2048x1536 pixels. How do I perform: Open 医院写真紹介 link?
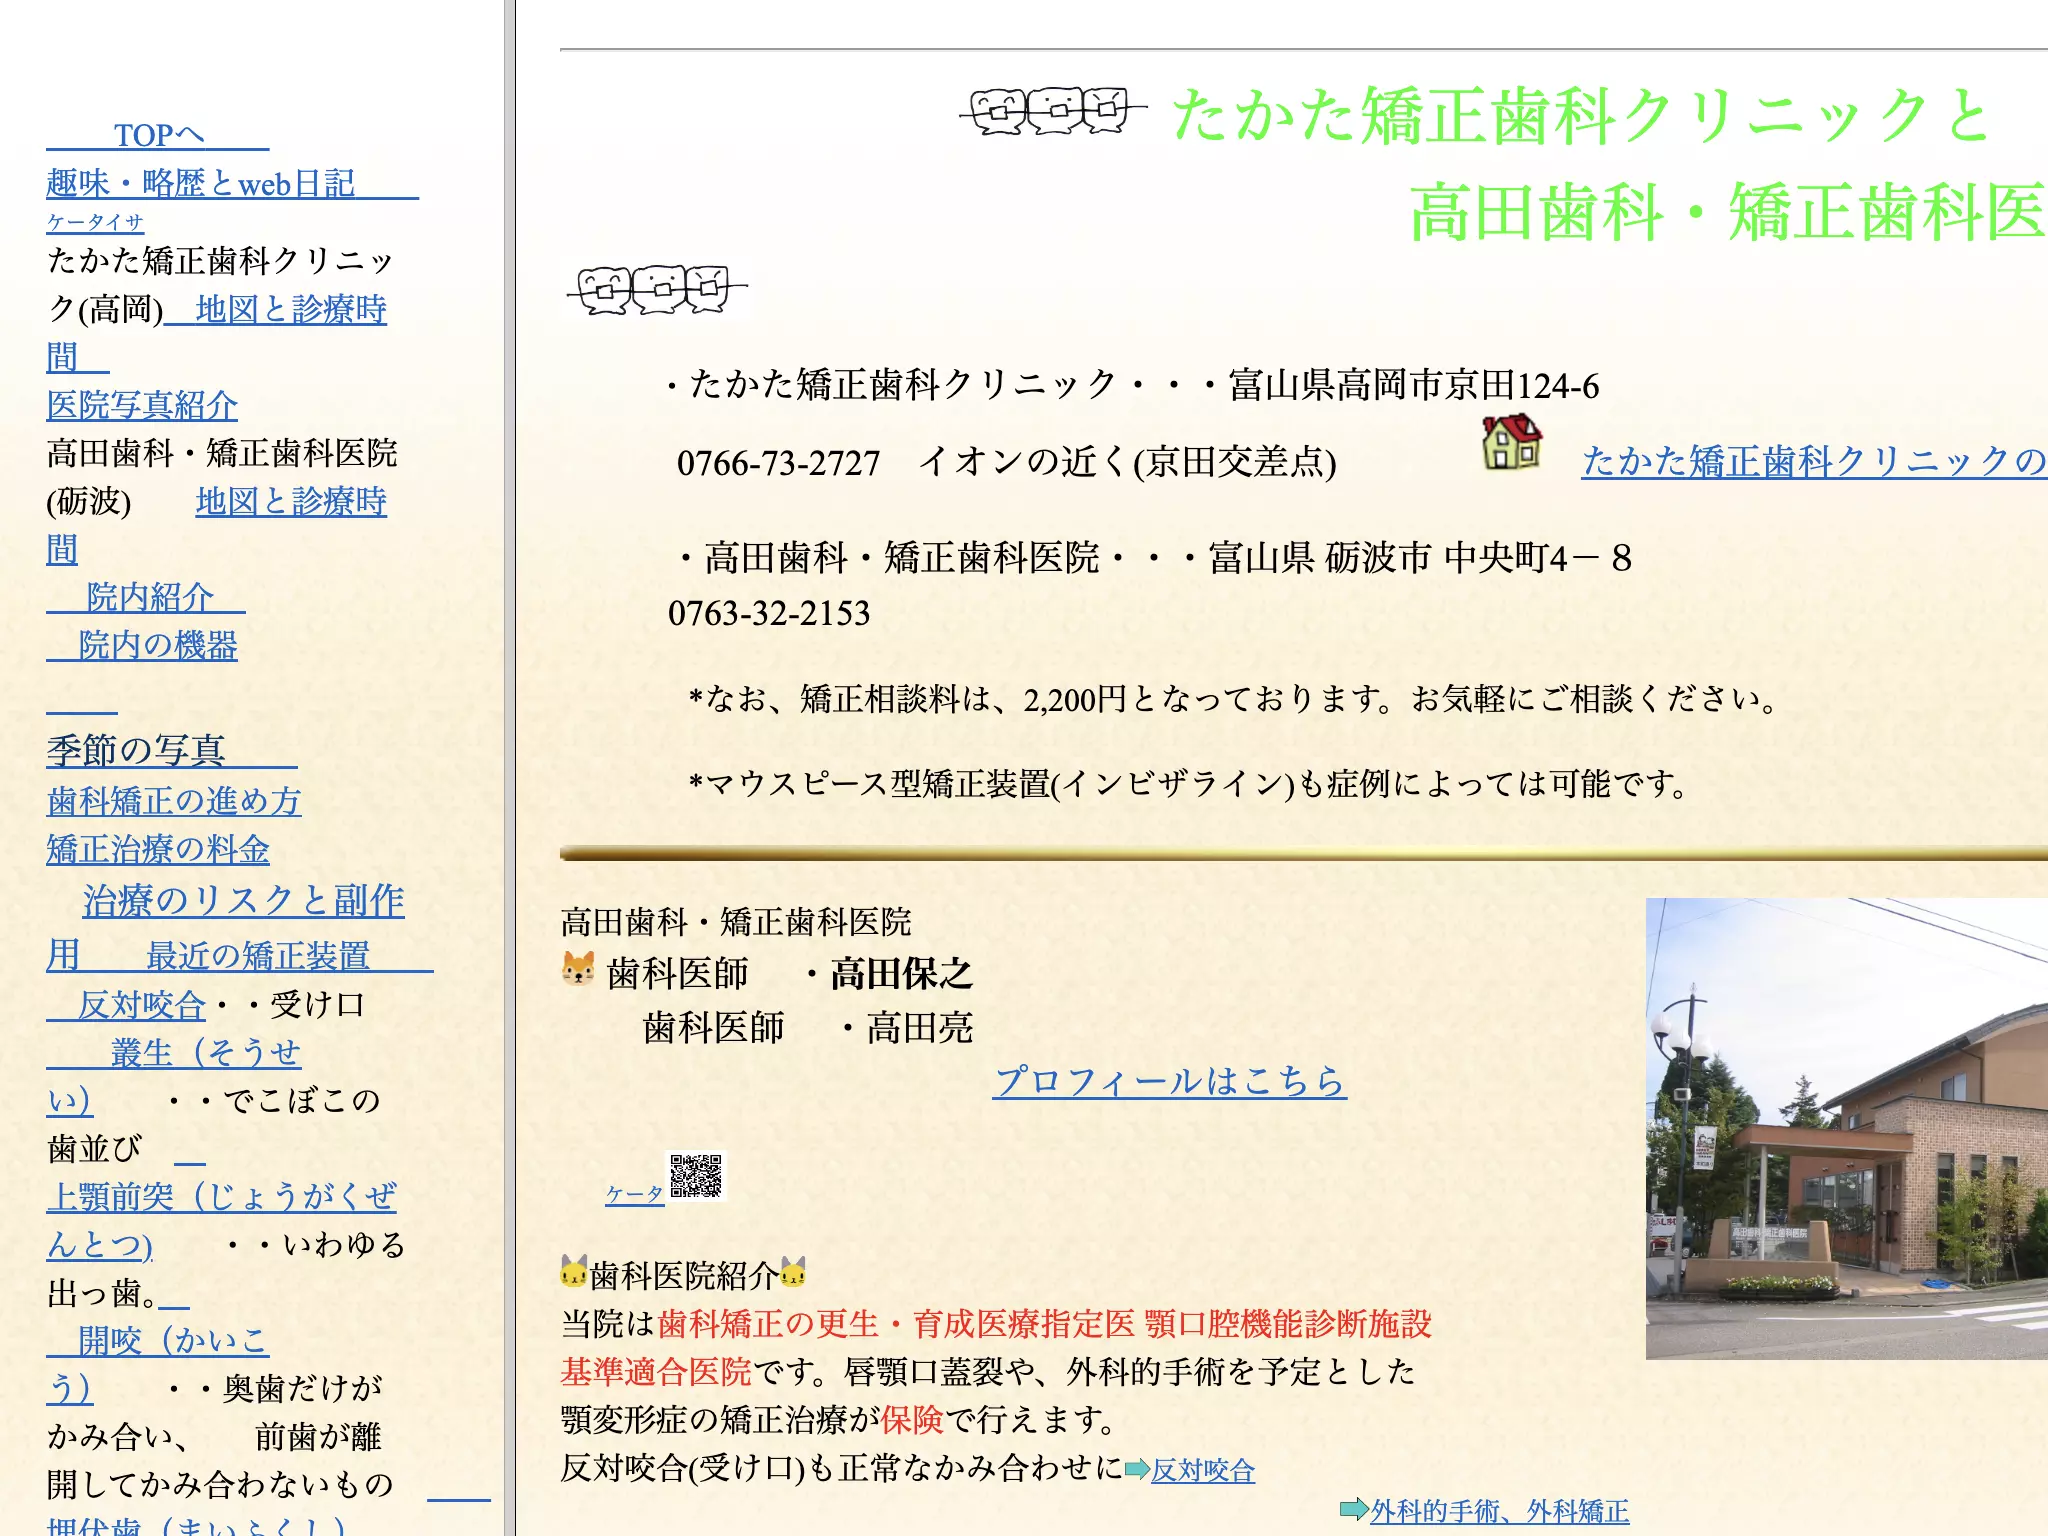(x=142, y=405)
